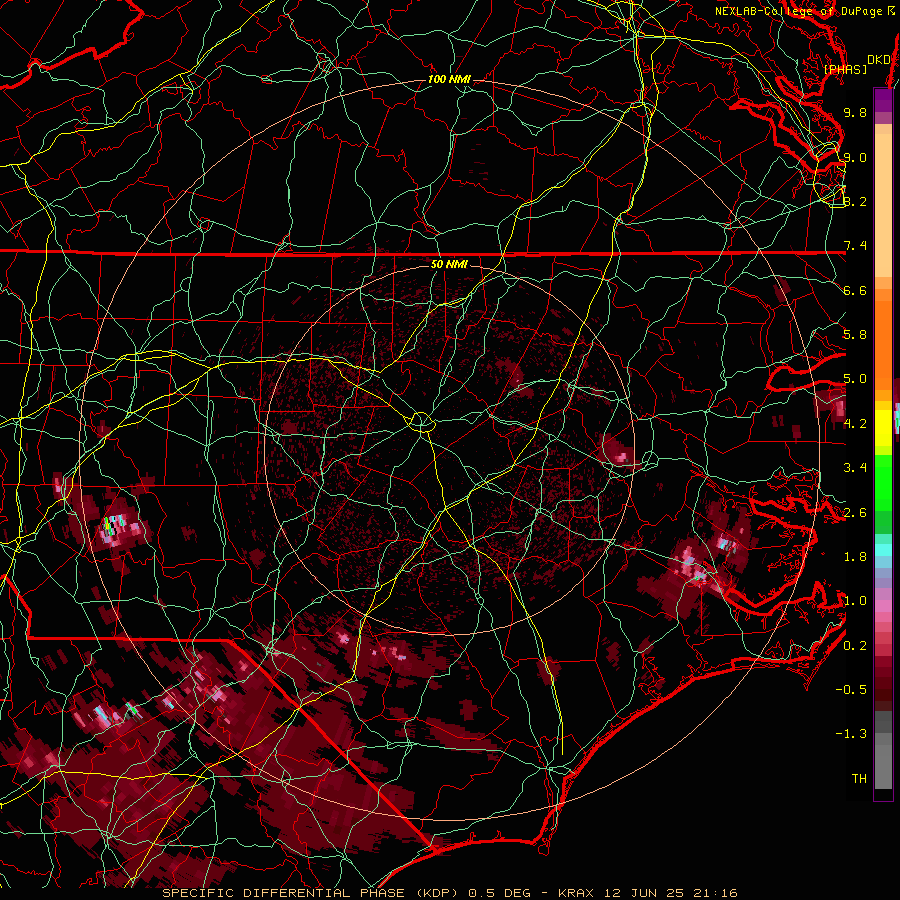
Task: Click the yellow segment of the color bar
Action: click(x=883, y=428)
